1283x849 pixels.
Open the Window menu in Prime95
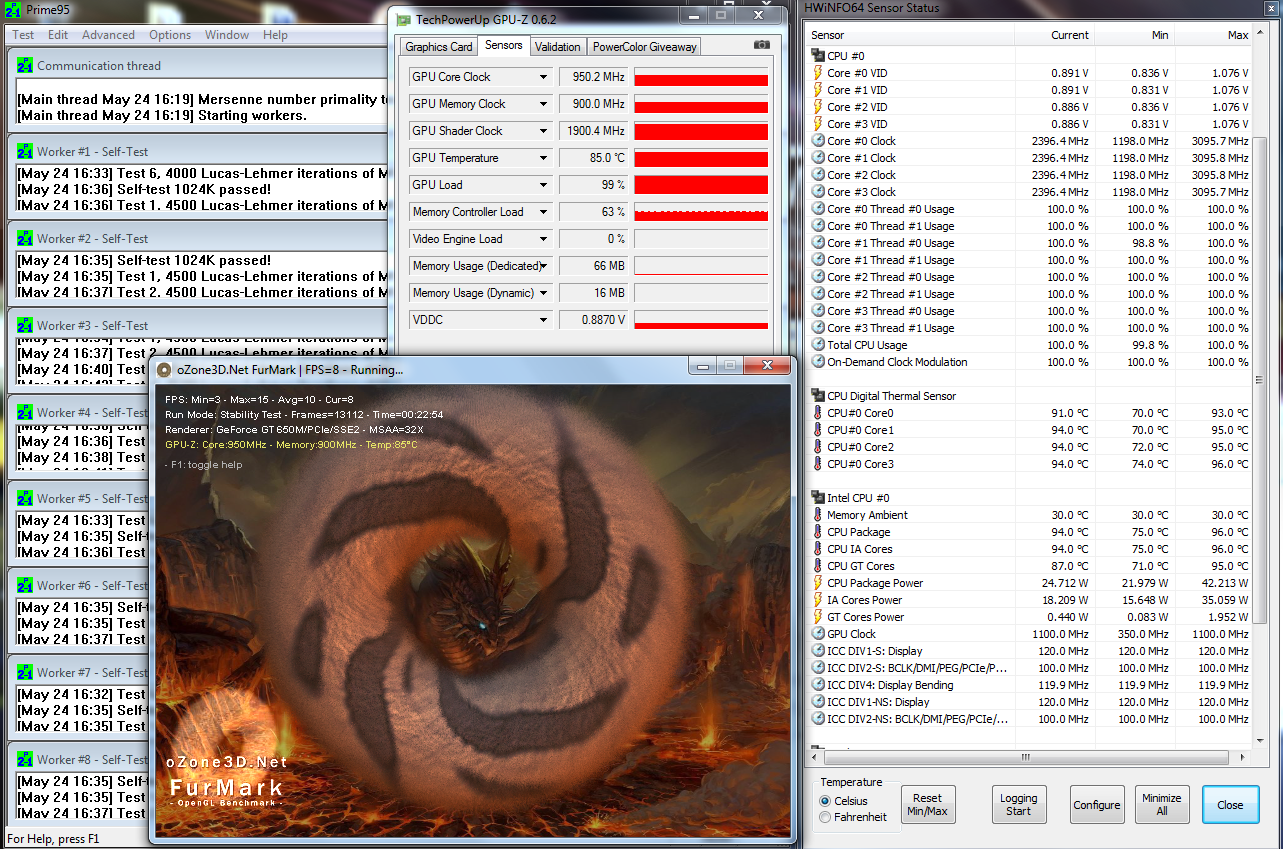[227, 35]
